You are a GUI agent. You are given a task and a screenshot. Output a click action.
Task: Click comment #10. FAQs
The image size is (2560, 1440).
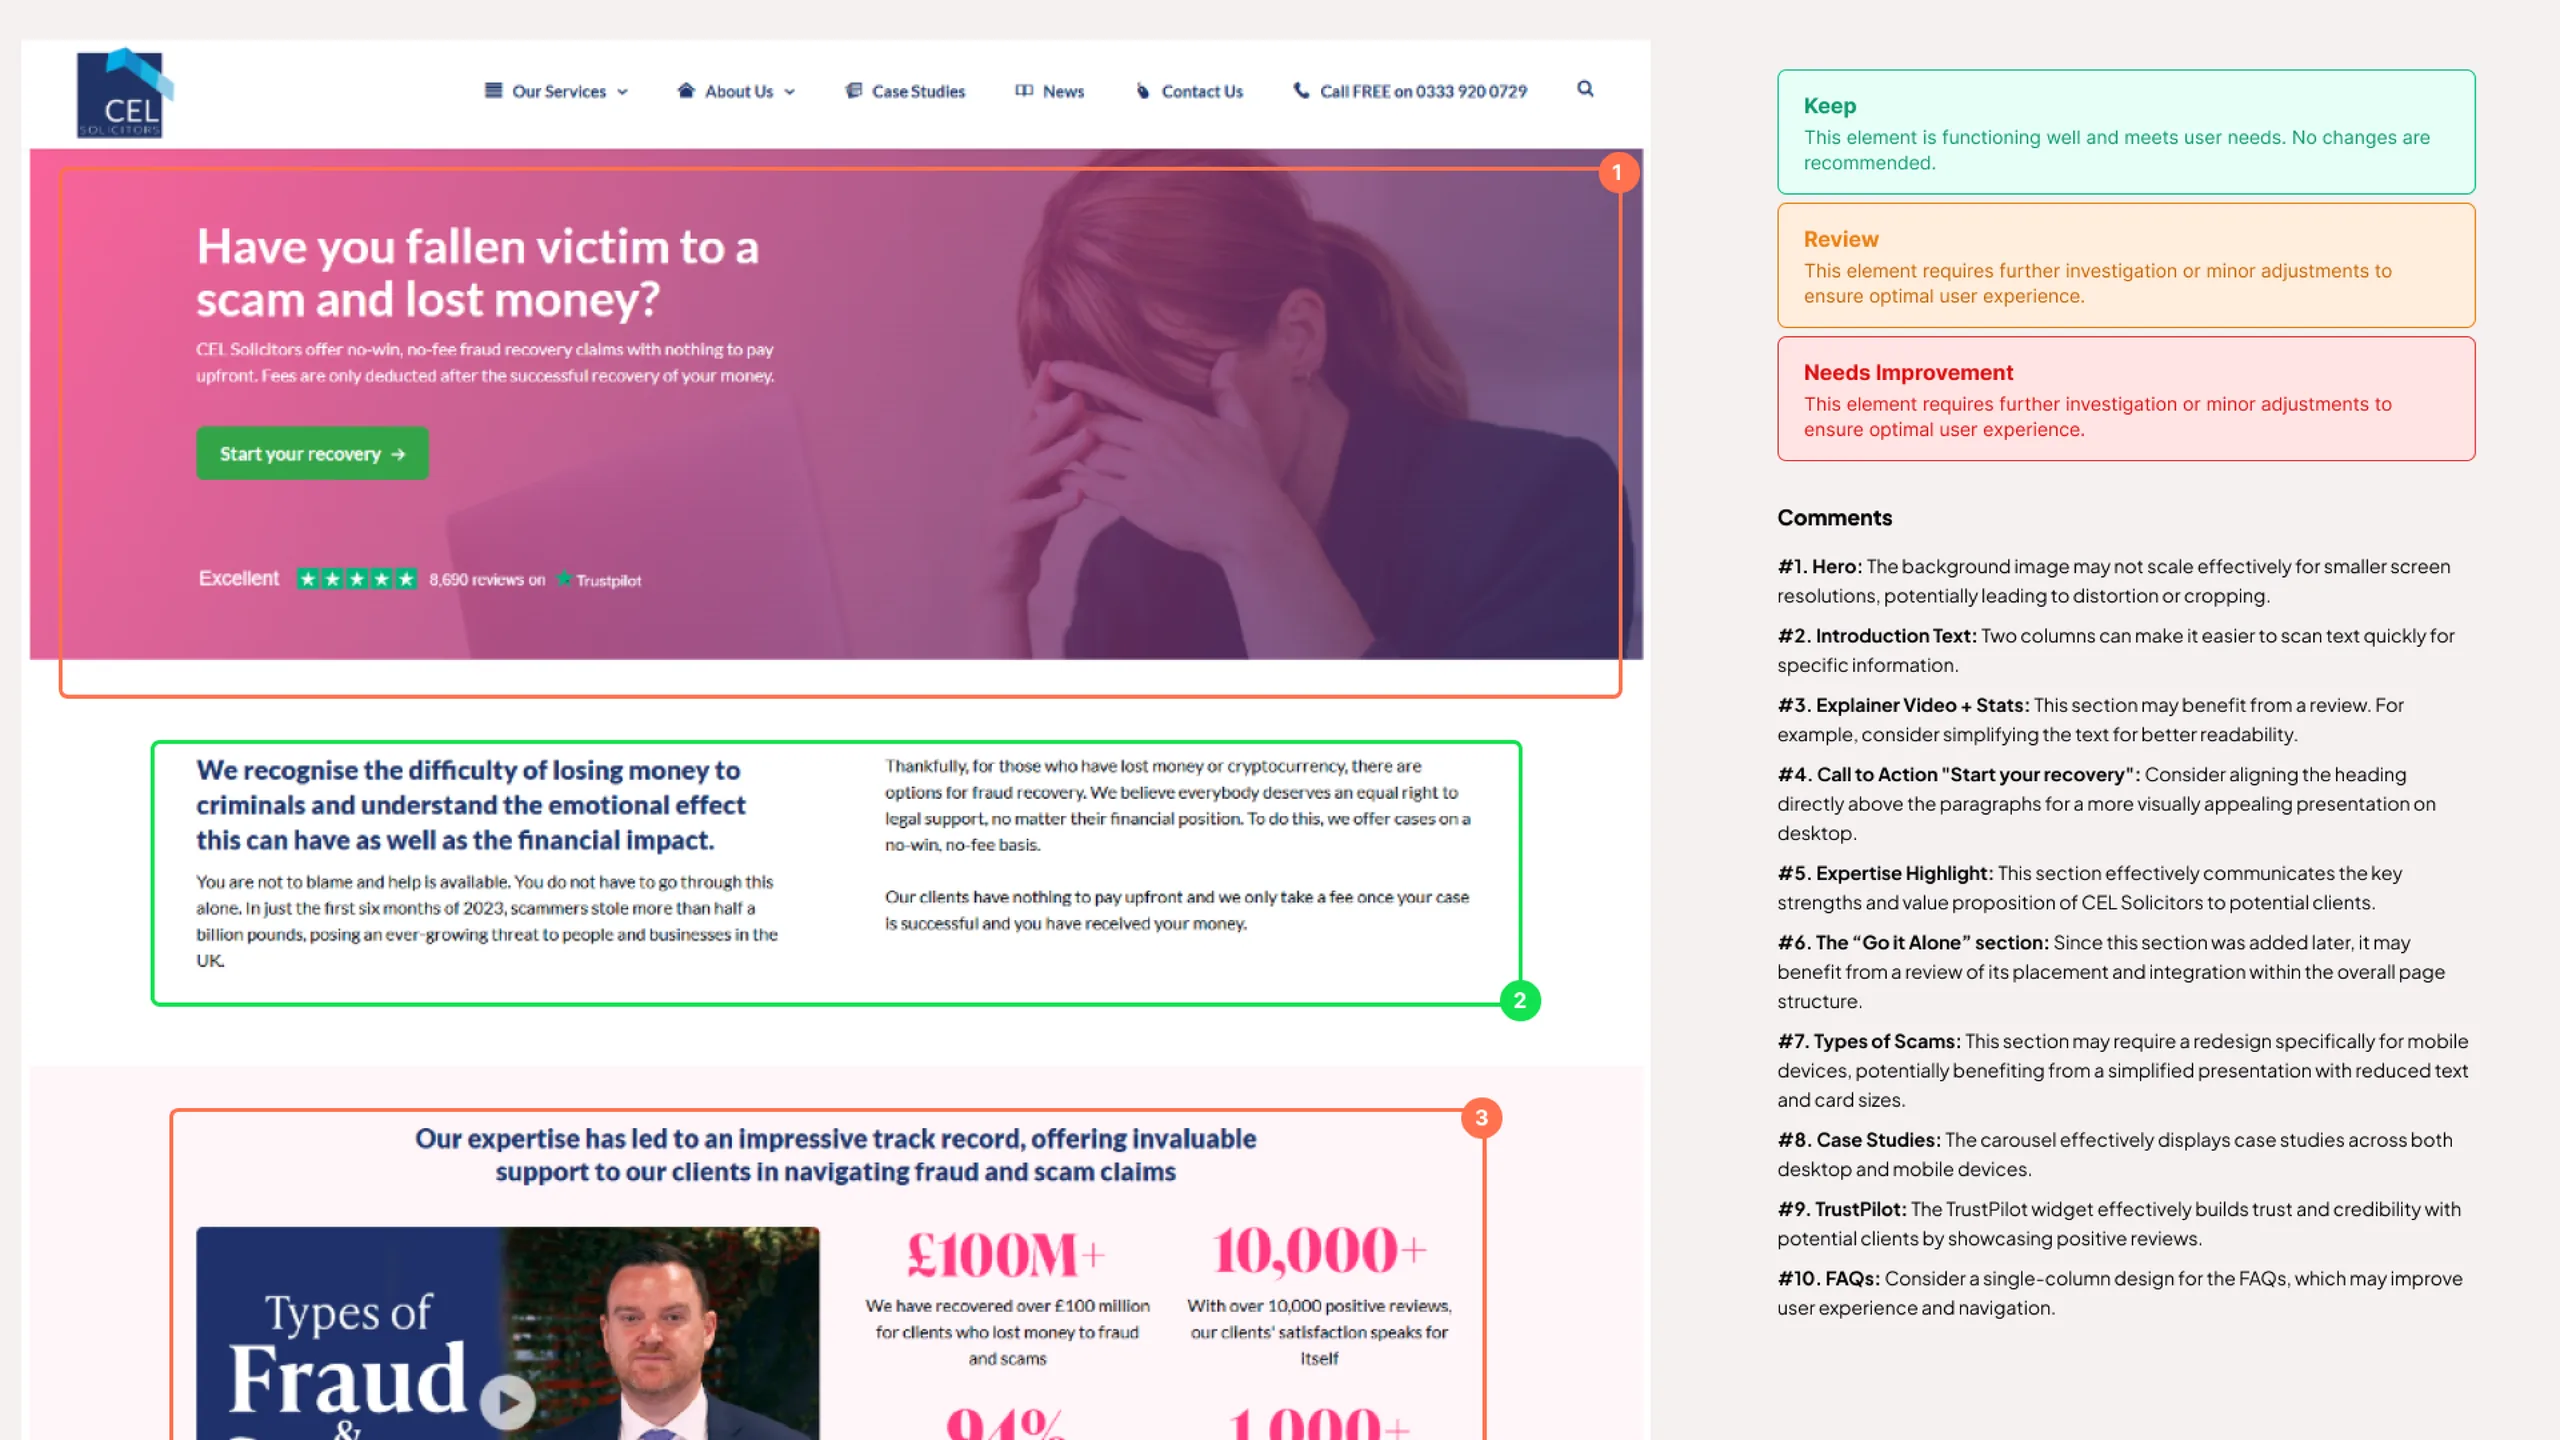pos(2119,1294)
